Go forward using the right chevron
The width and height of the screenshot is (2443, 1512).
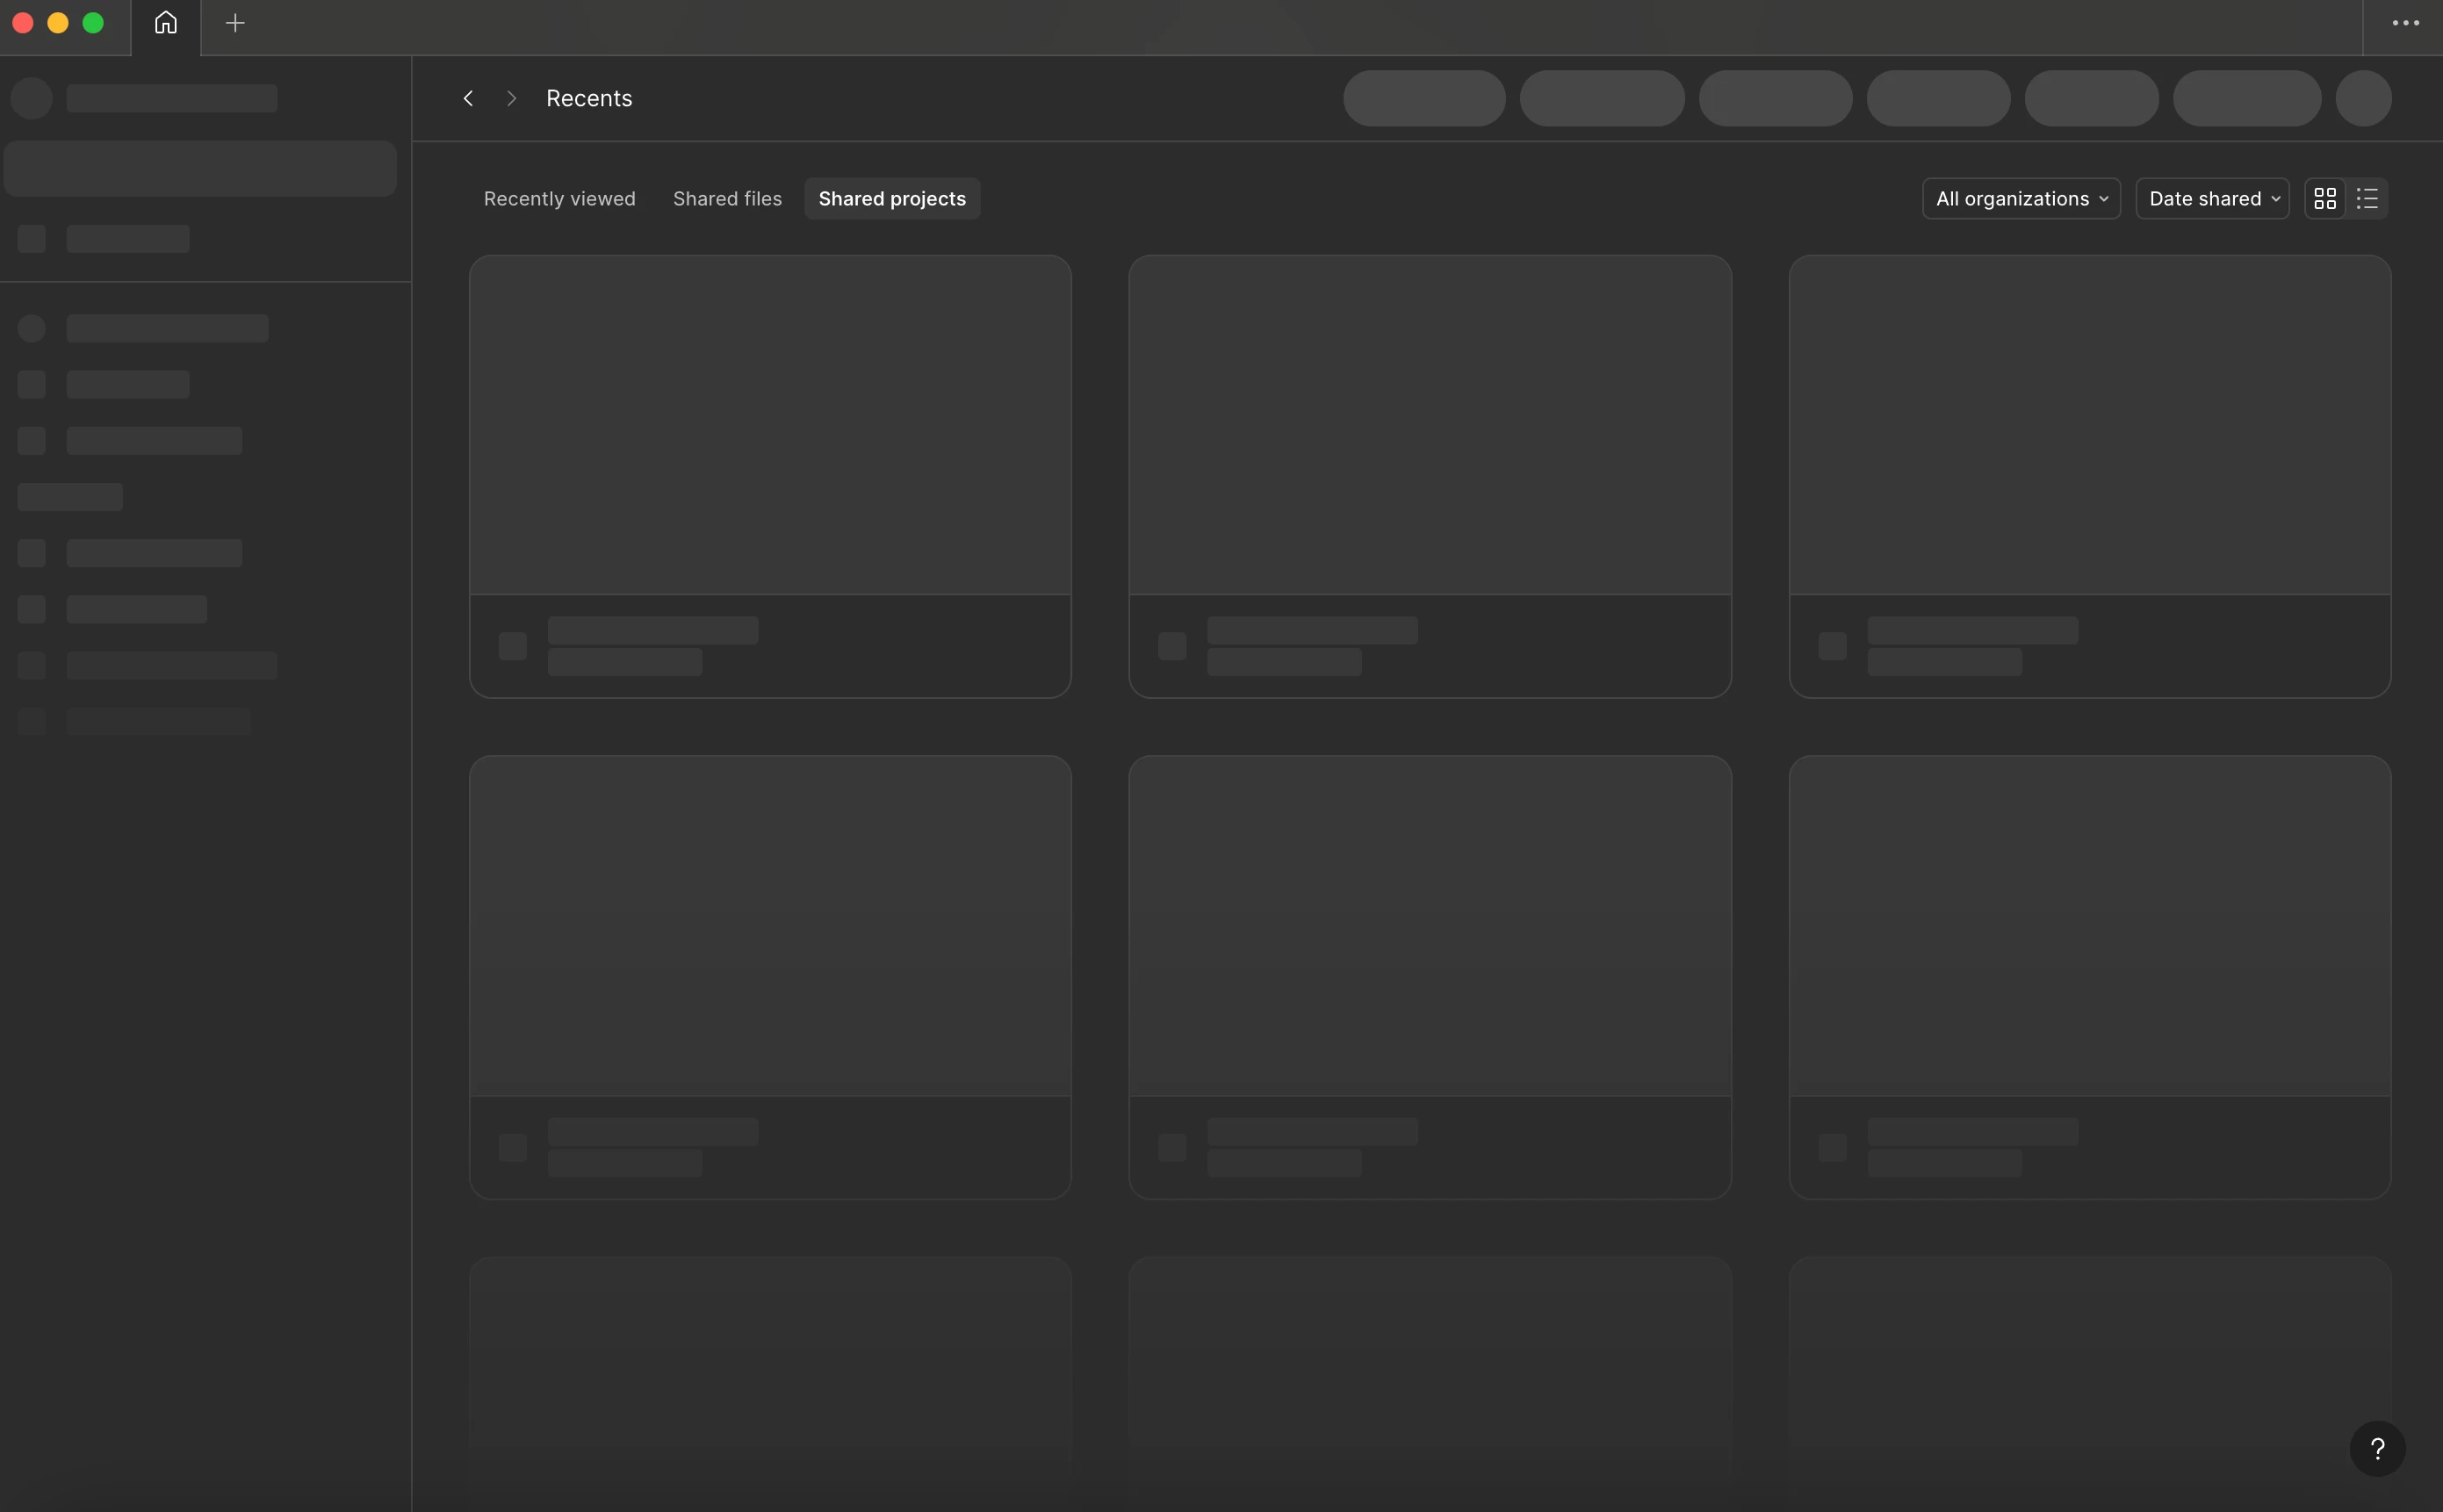tap(512, 98)
